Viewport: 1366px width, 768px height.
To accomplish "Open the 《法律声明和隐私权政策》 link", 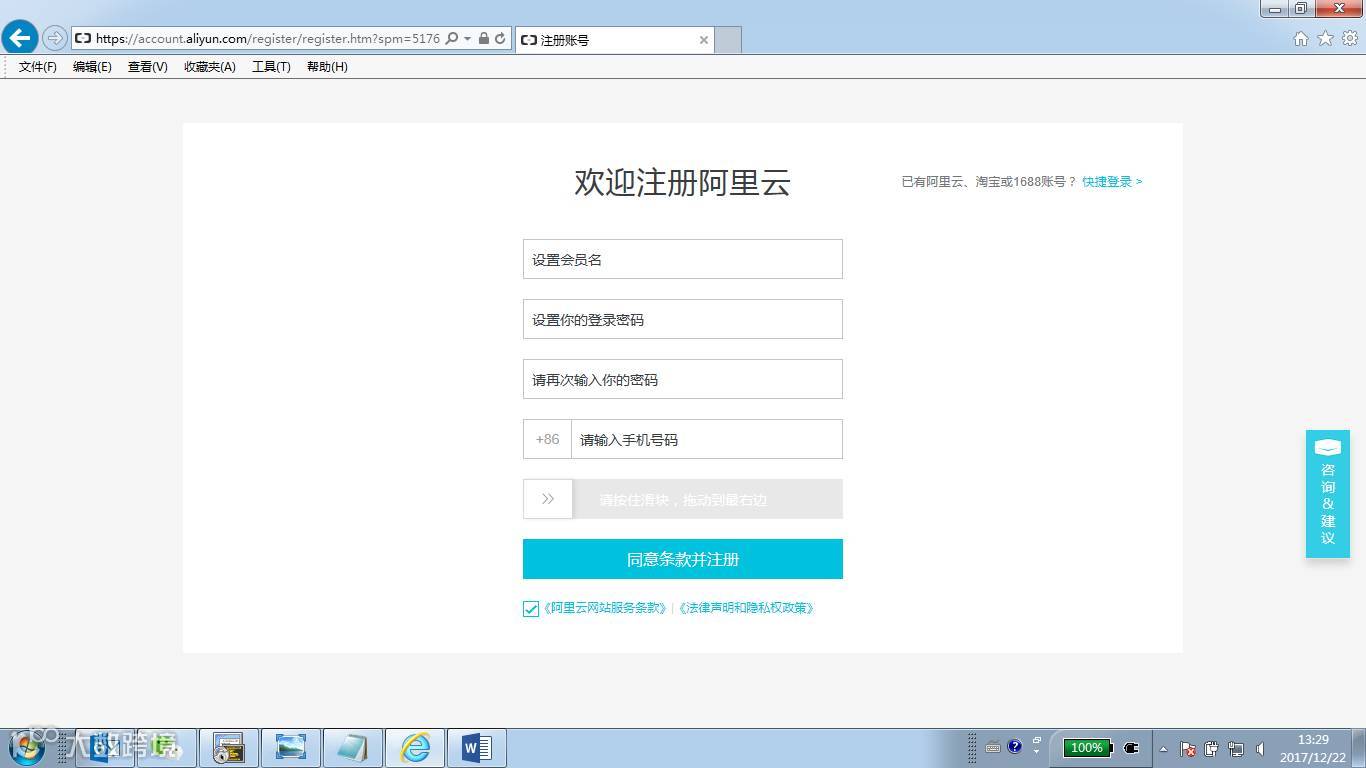I will (x=746, y=608).
